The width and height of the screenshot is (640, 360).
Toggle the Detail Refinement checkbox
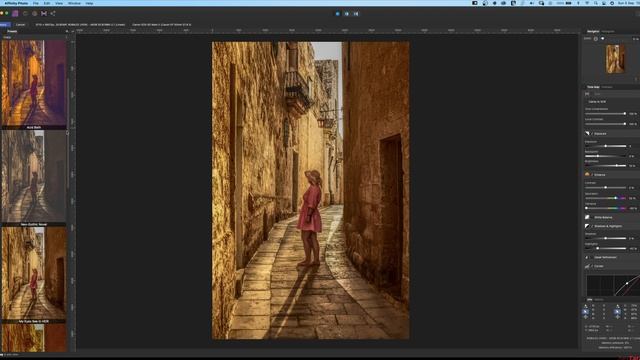click(592, 258)
